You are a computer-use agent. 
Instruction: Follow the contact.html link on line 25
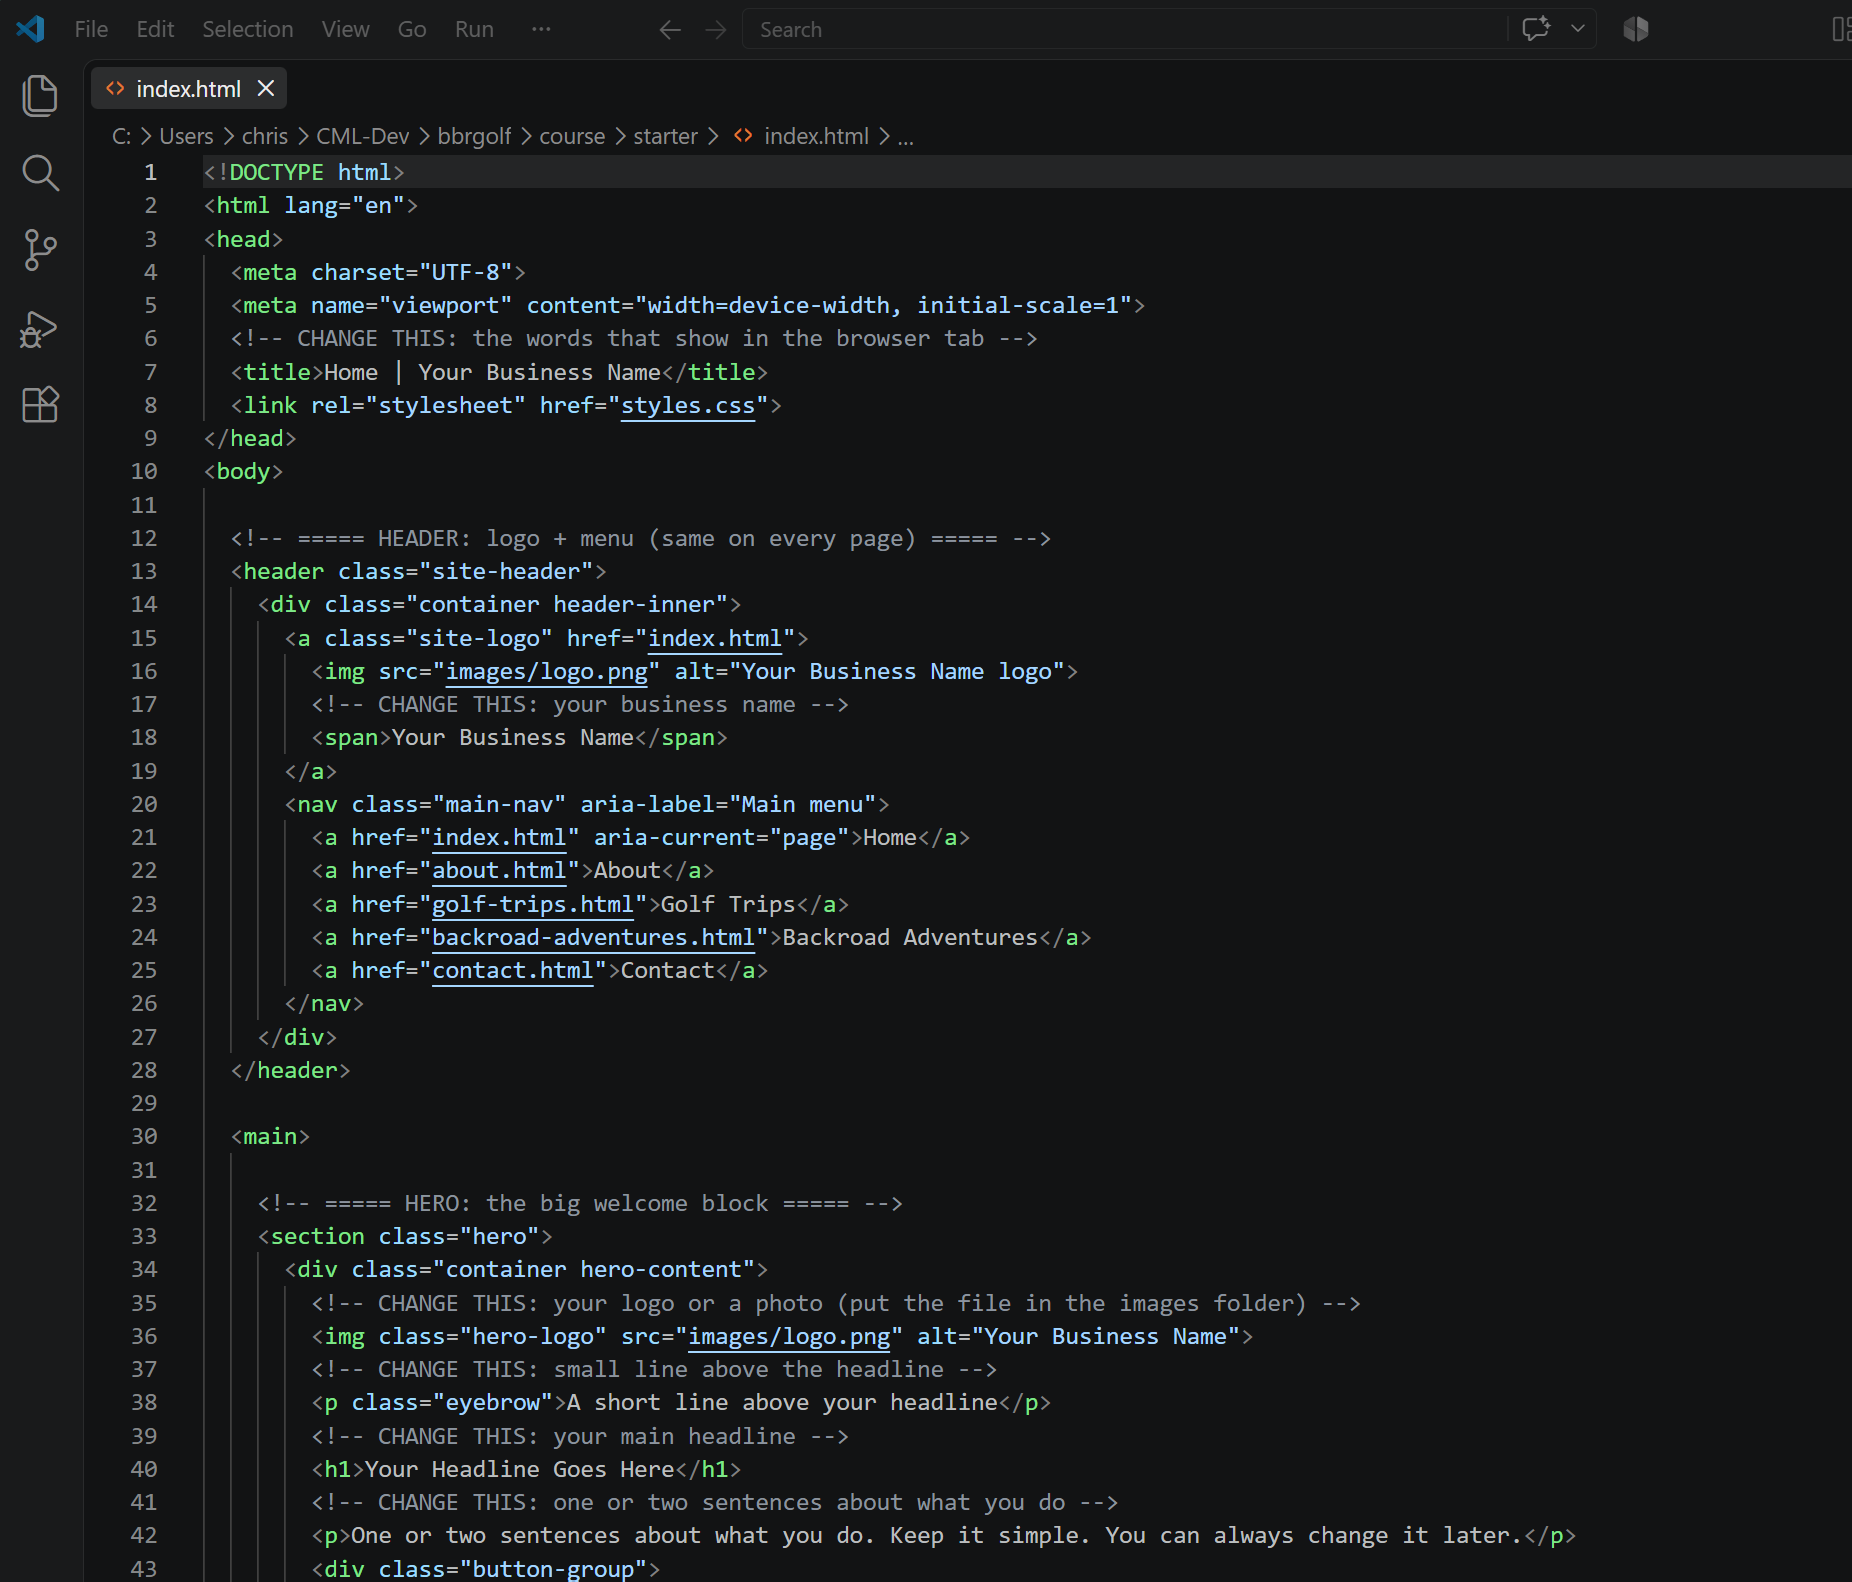pyautogui.click(x=513, y=970)
